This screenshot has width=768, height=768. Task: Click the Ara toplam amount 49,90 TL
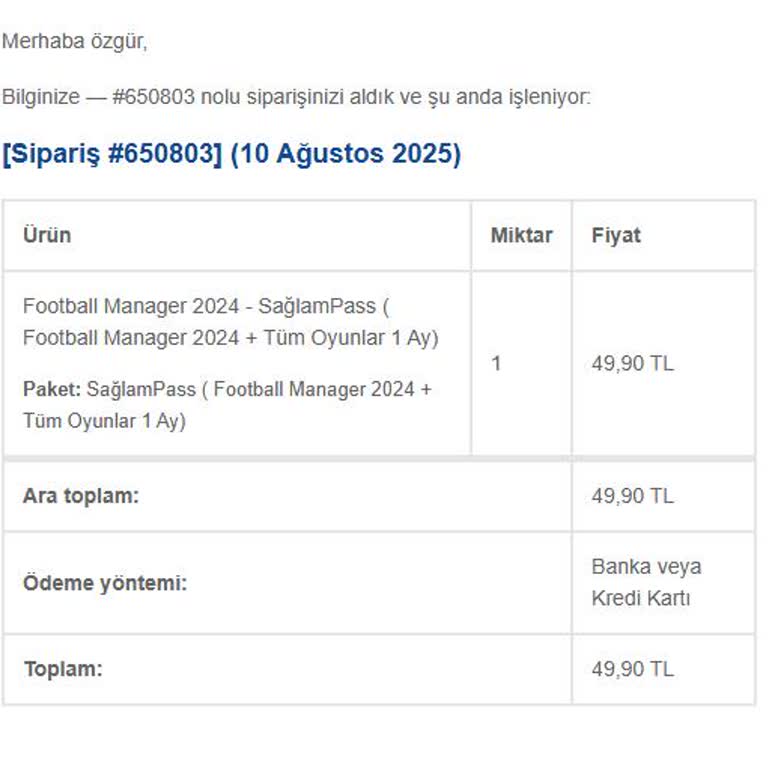pos(633,496)
